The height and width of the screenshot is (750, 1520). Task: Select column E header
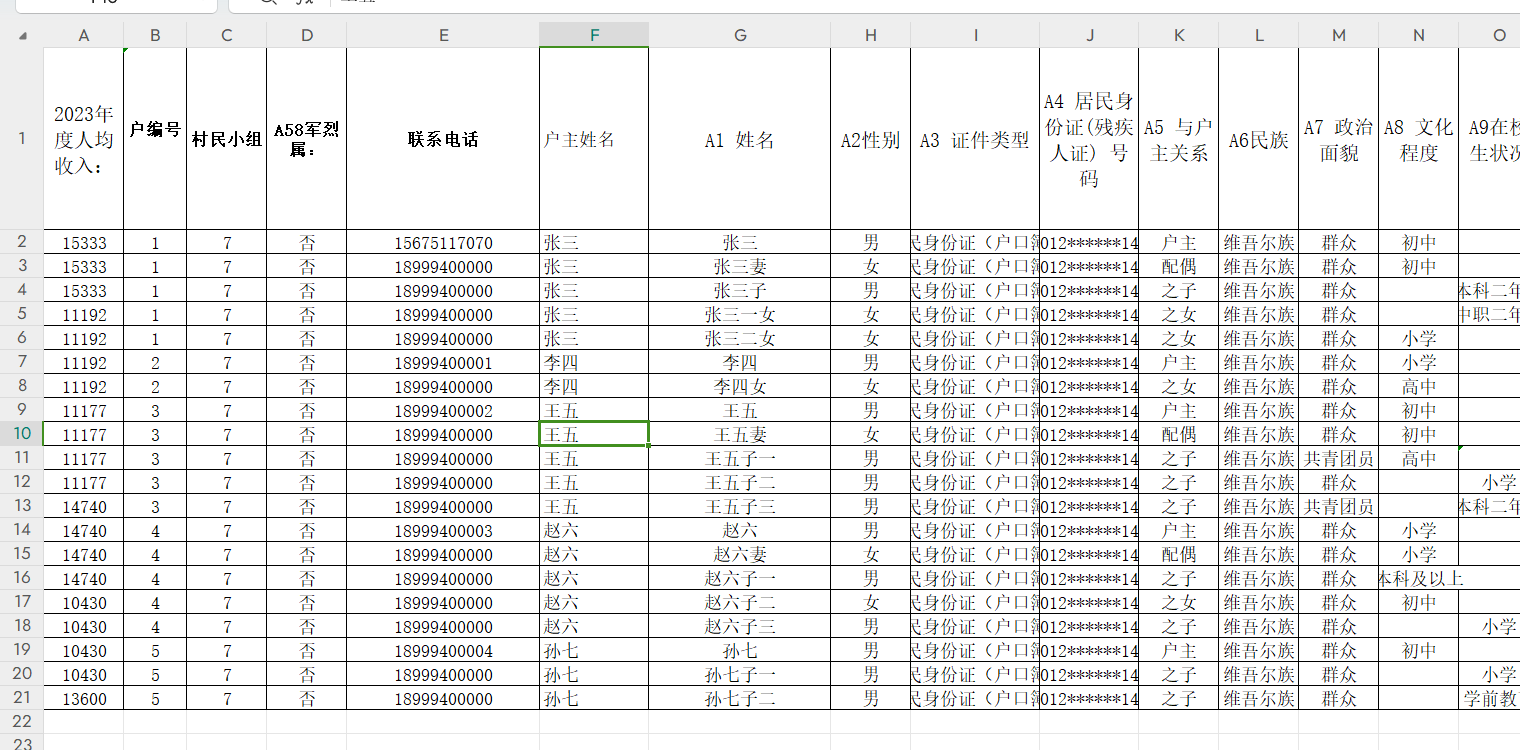tap(443, 35)
